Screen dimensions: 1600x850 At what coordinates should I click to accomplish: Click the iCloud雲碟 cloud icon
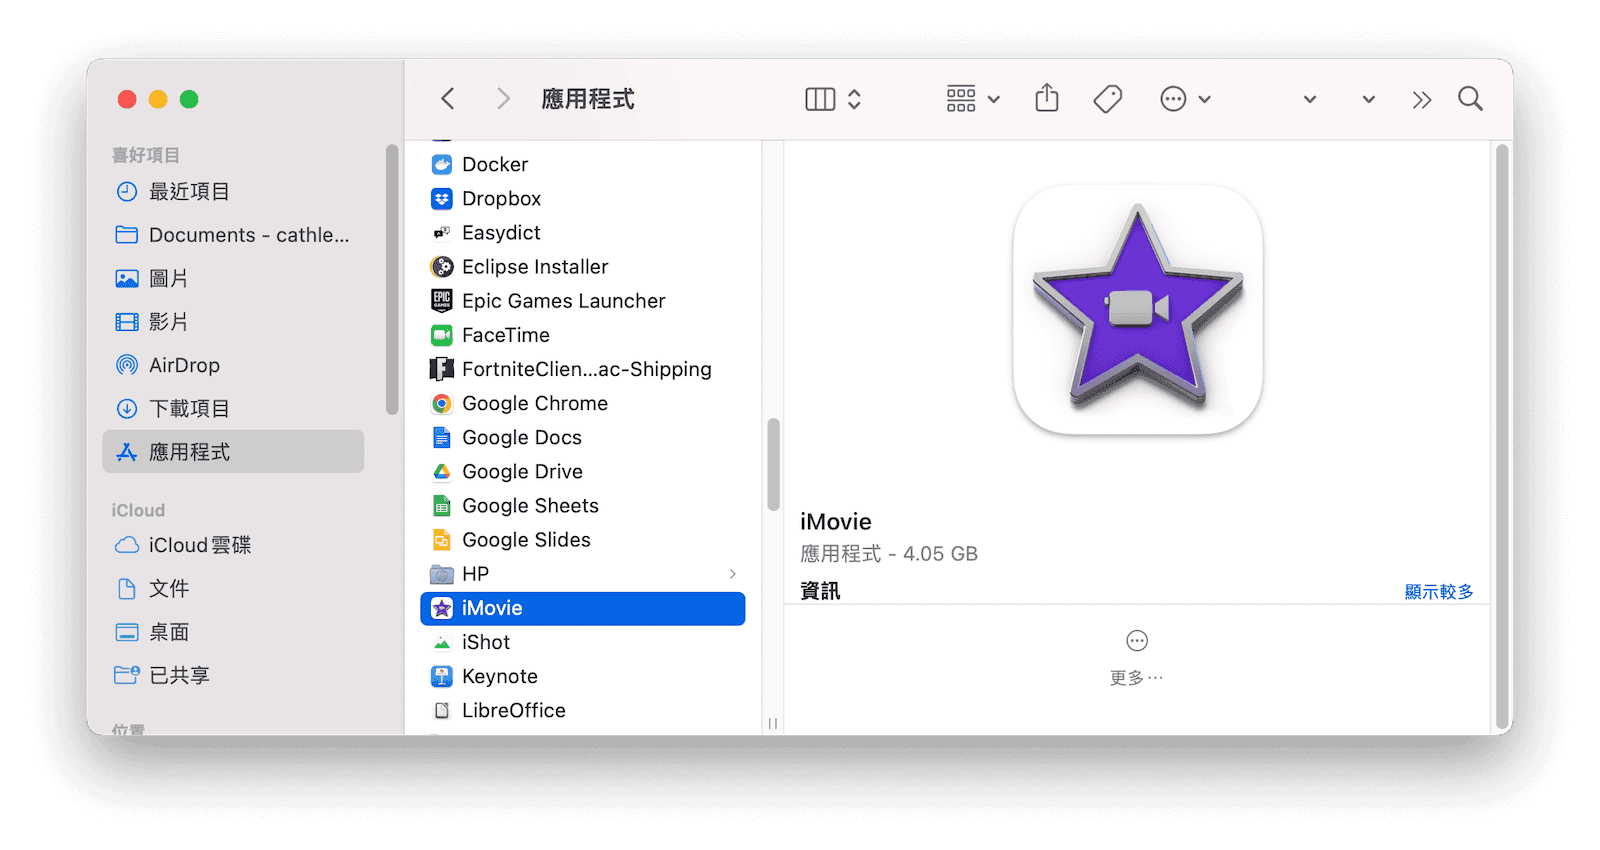127,545
